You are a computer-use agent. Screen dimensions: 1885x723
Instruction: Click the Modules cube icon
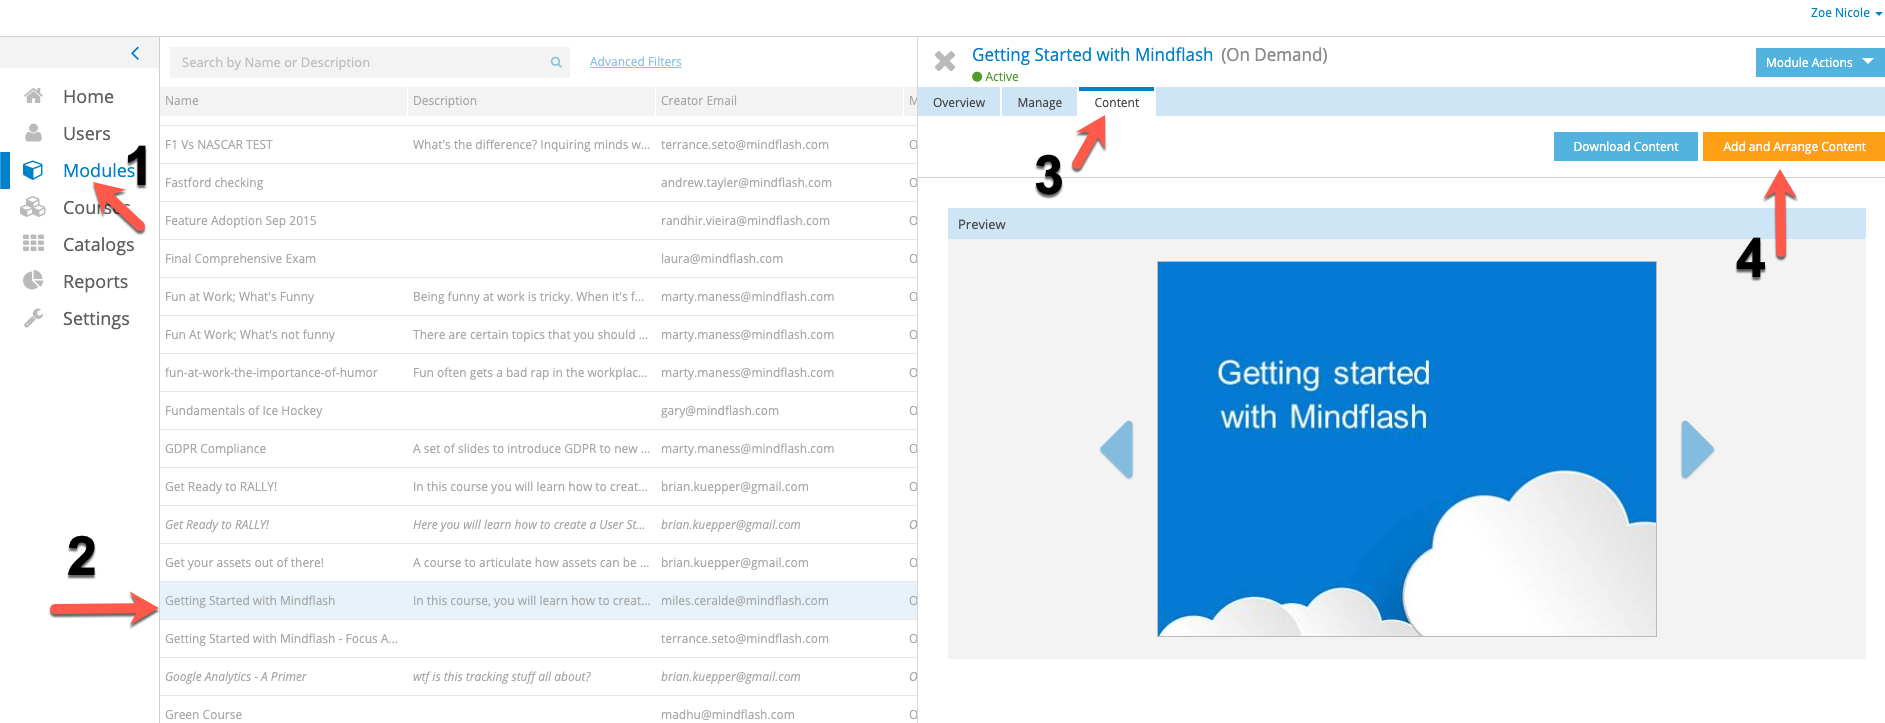coord(33,170)
